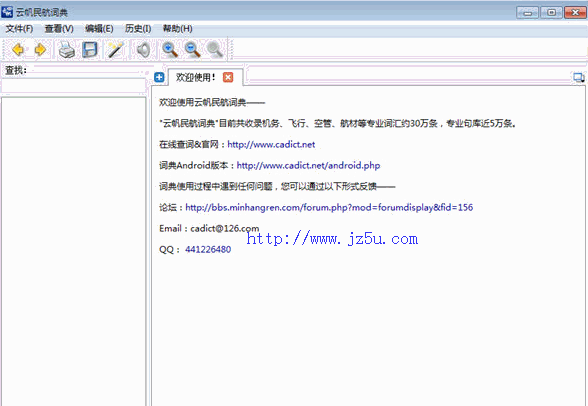588x406 pixels.
Task: Open the cadict.net/android.php link
Action: pos(308,165)
